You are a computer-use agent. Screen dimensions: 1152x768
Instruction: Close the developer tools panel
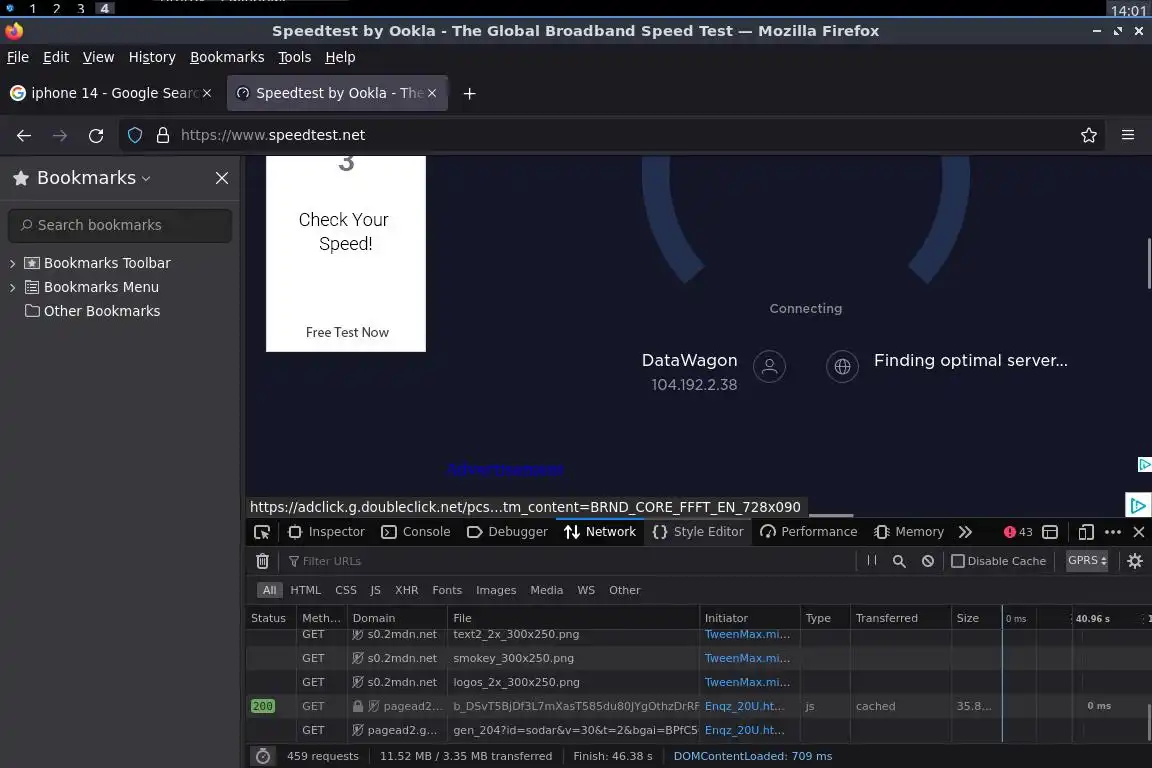coord(1139,532)
